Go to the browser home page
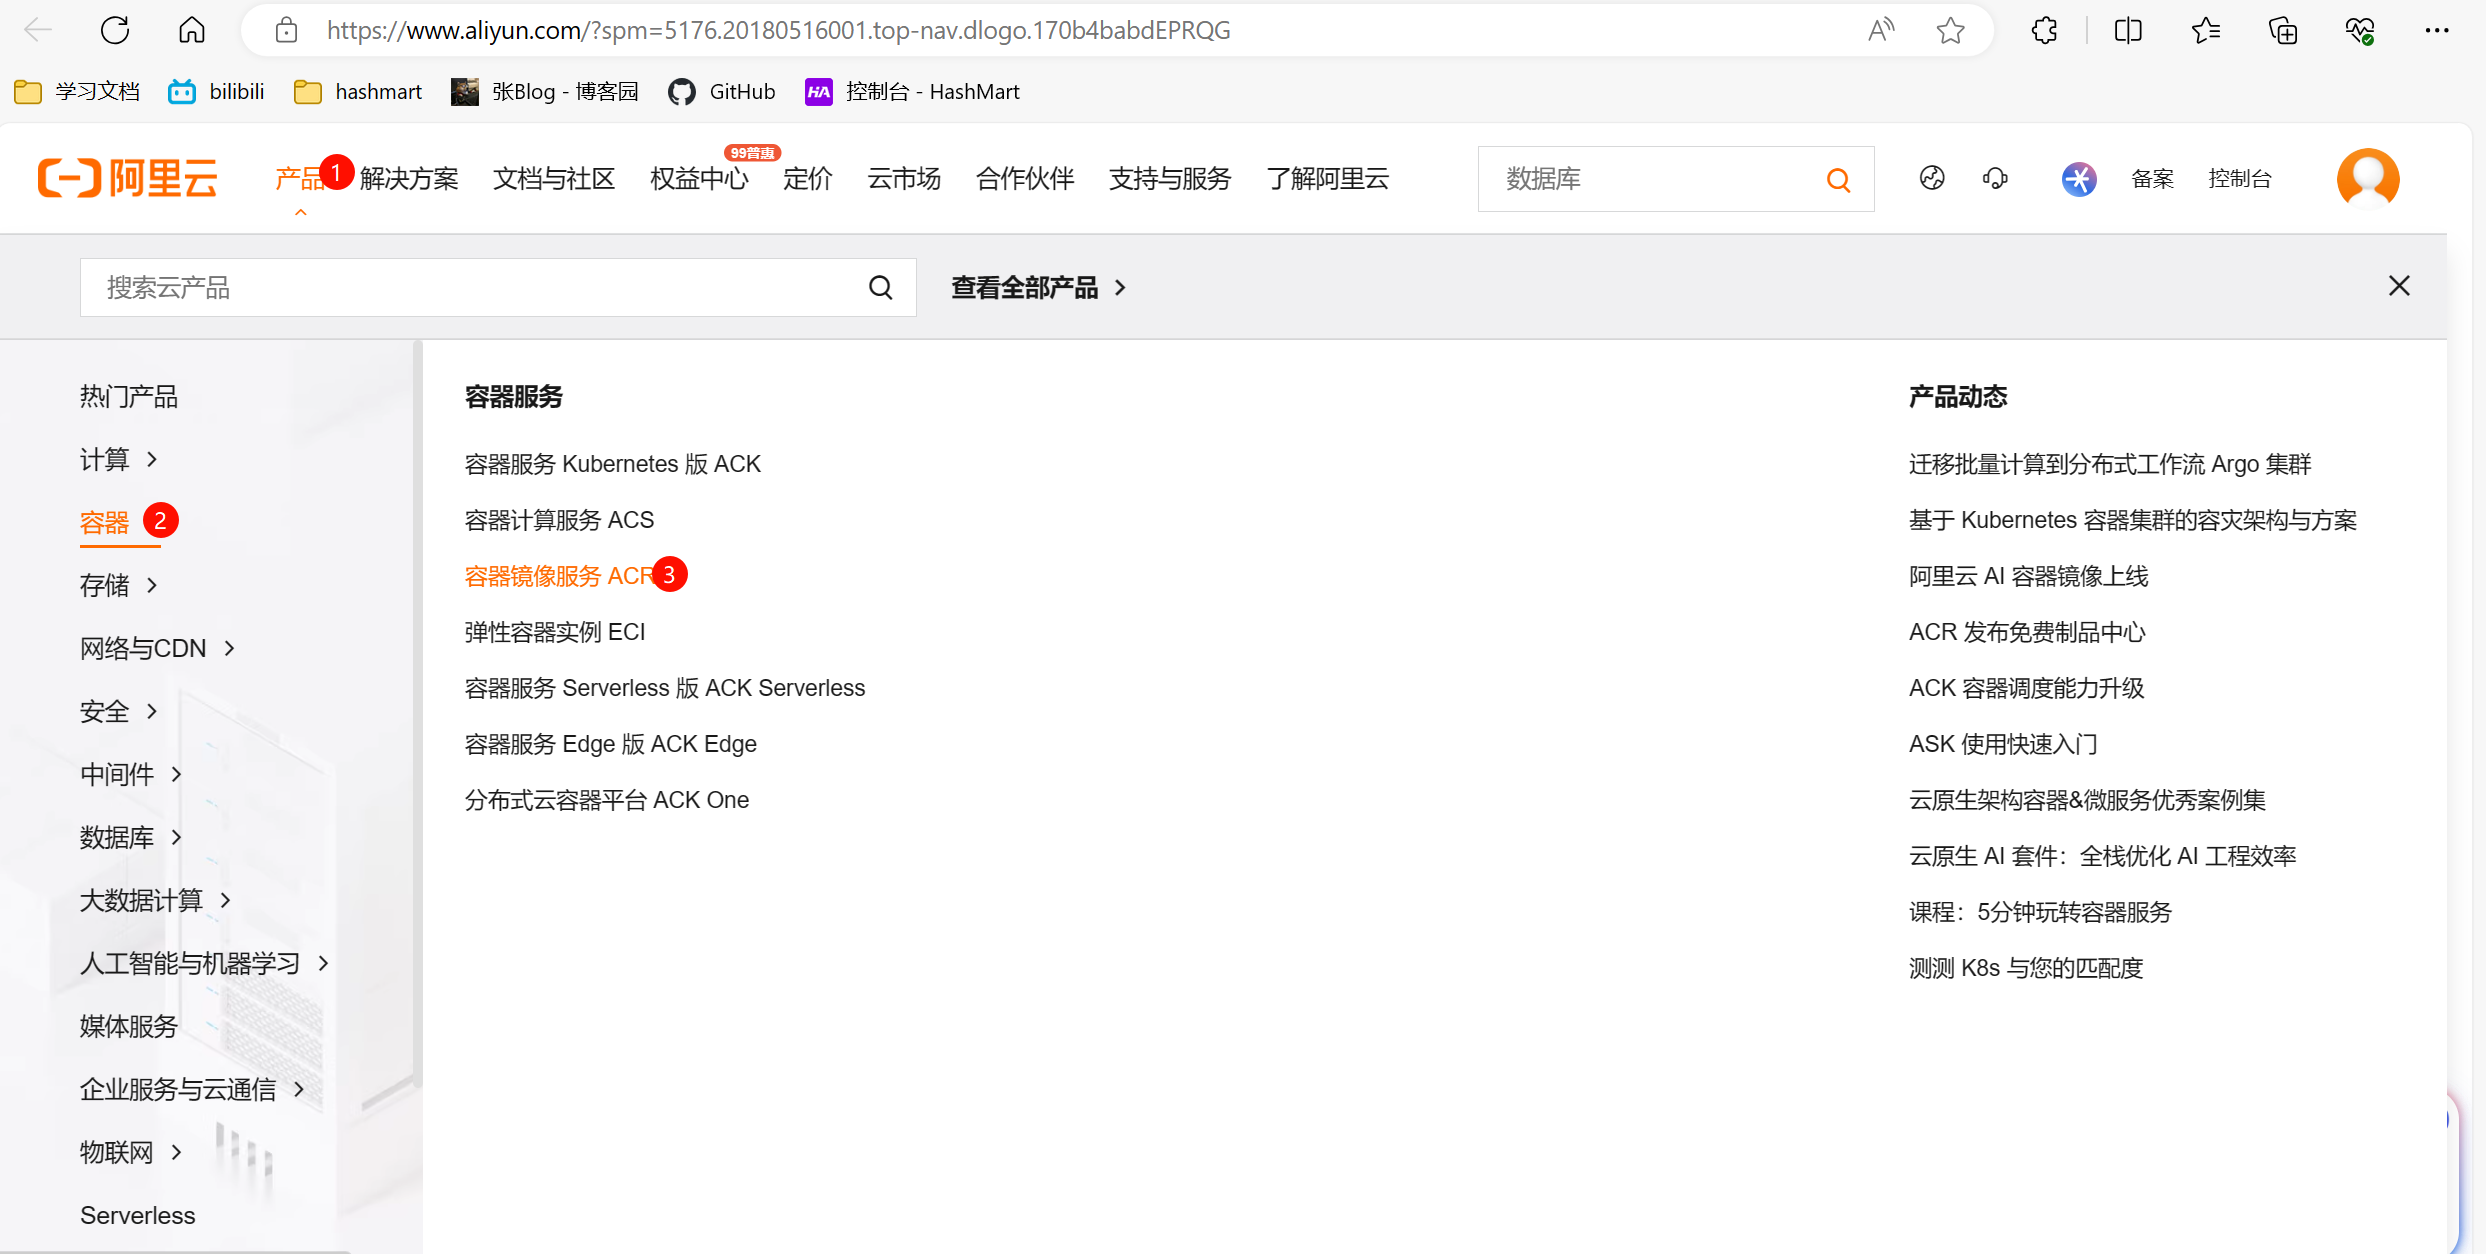 pyautogui.click(x=191, y=29)
